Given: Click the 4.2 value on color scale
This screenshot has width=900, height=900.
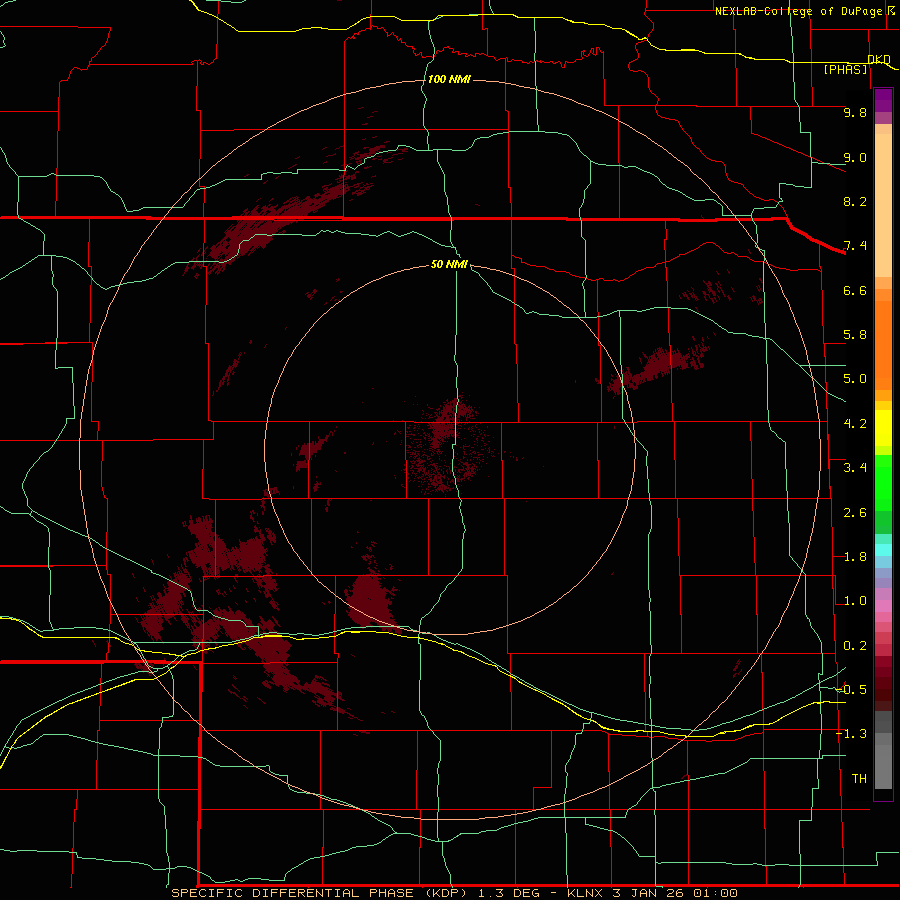Looking at the screenshot, I should point(855,424).
